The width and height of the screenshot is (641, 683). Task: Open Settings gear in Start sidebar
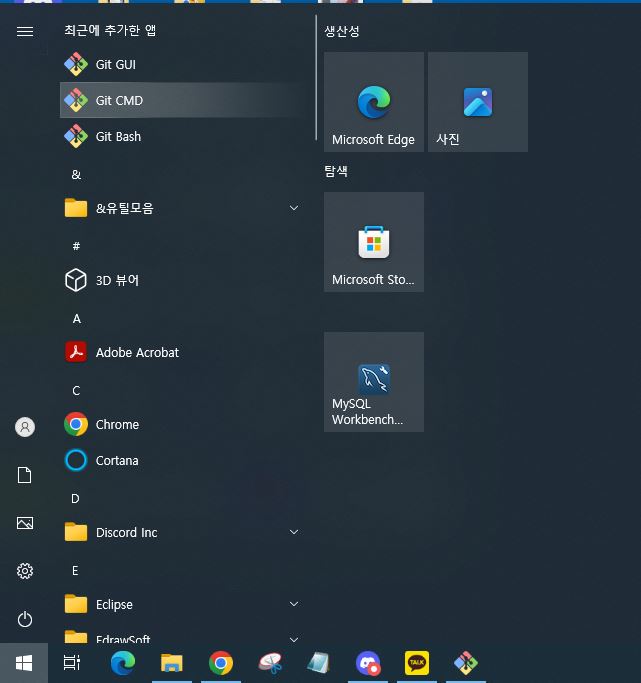[25, 571]
